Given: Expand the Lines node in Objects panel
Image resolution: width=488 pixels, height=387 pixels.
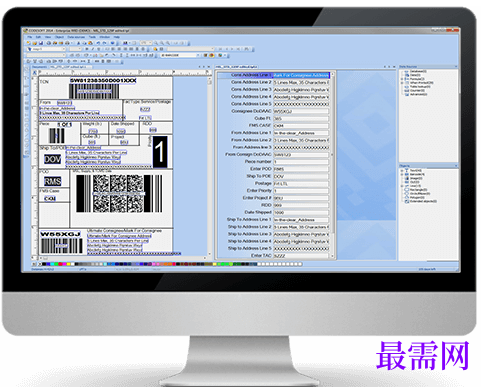Looking at the screenshot, I should [402, 186].
